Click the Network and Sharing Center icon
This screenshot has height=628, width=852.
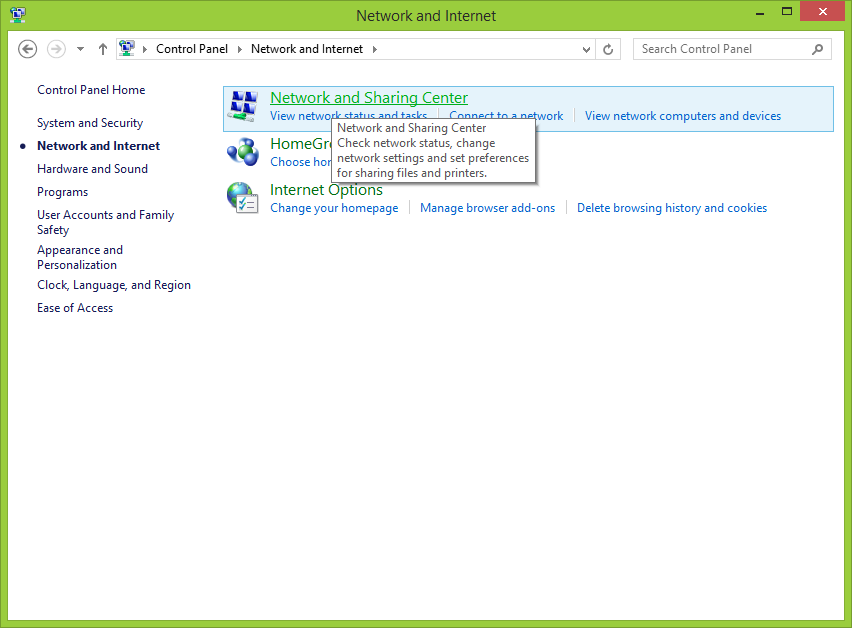(x=243, y=106)
